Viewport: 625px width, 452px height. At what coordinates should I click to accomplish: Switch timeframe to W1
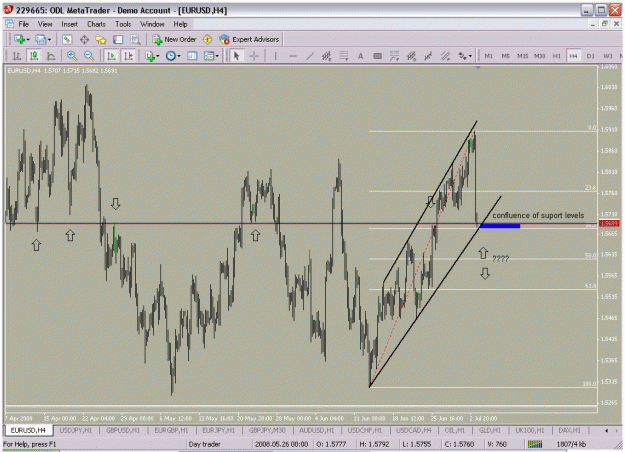607,56
